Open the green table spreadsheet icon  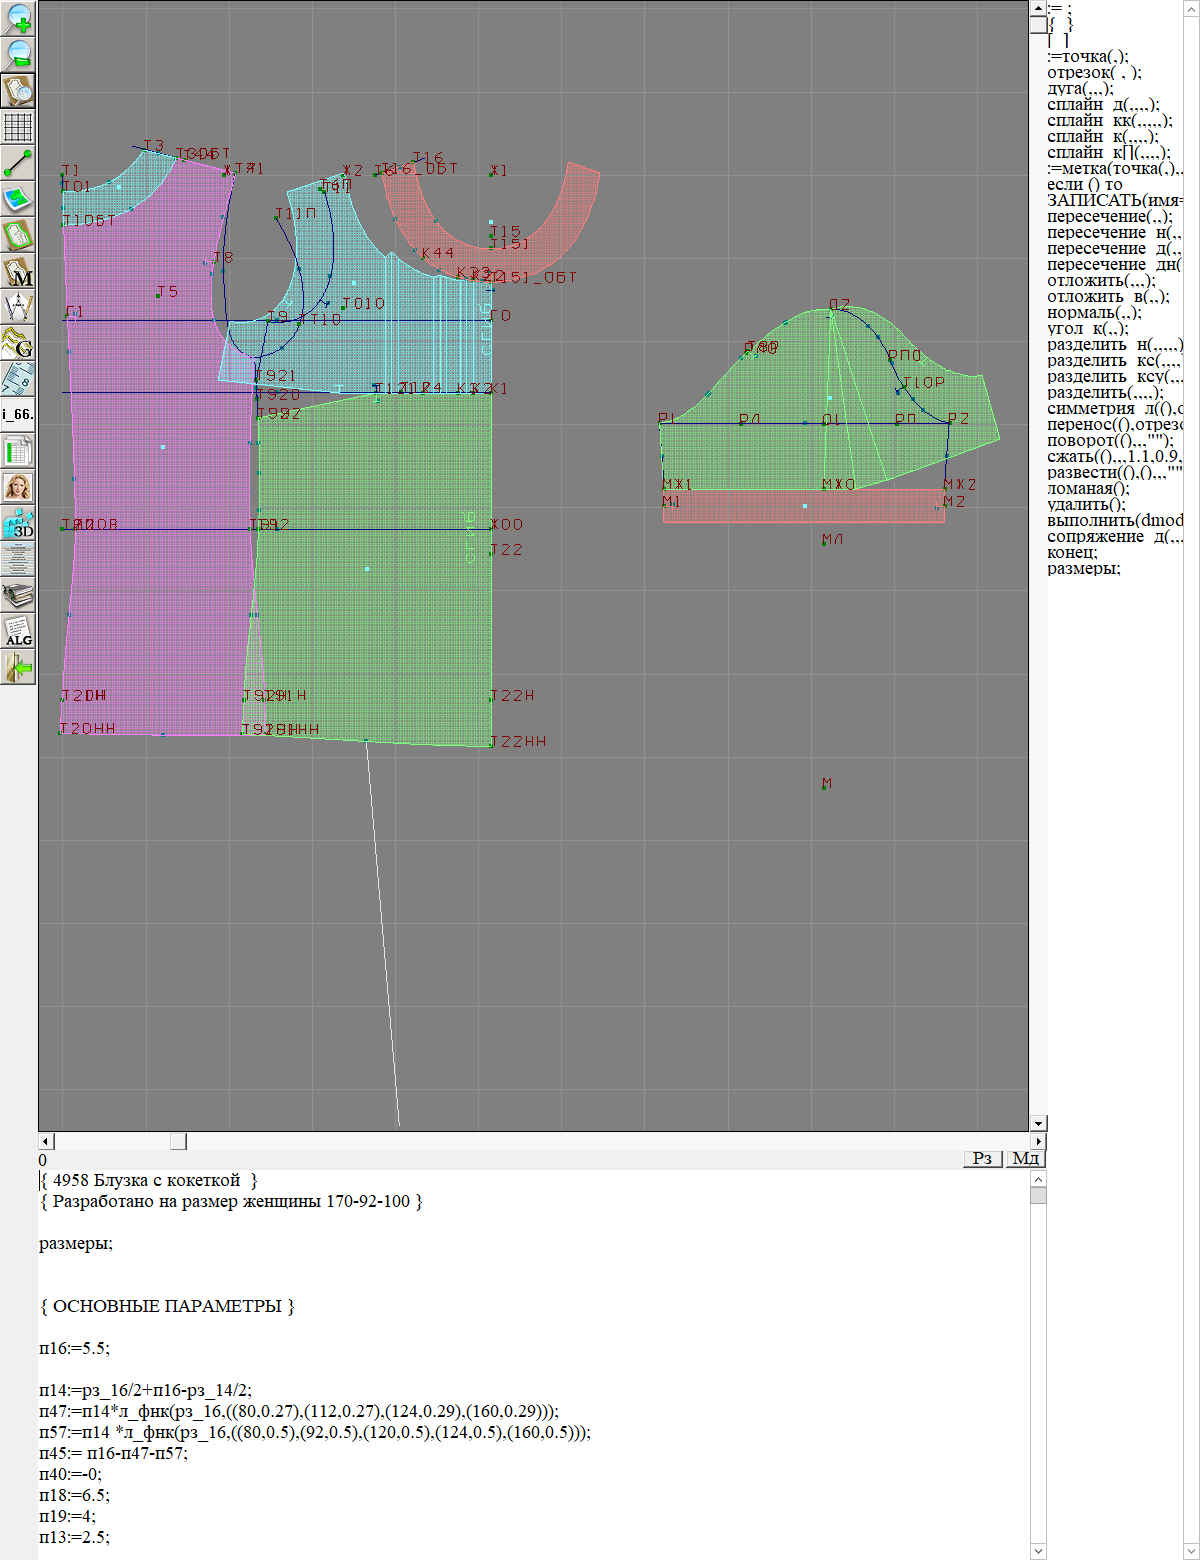(x=18, y=451)
